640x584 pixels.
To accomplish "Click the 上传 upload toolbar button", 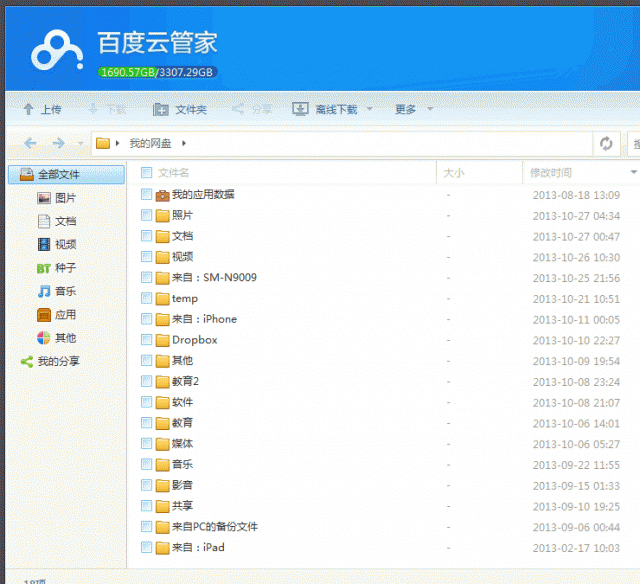I will coord(42,109).
